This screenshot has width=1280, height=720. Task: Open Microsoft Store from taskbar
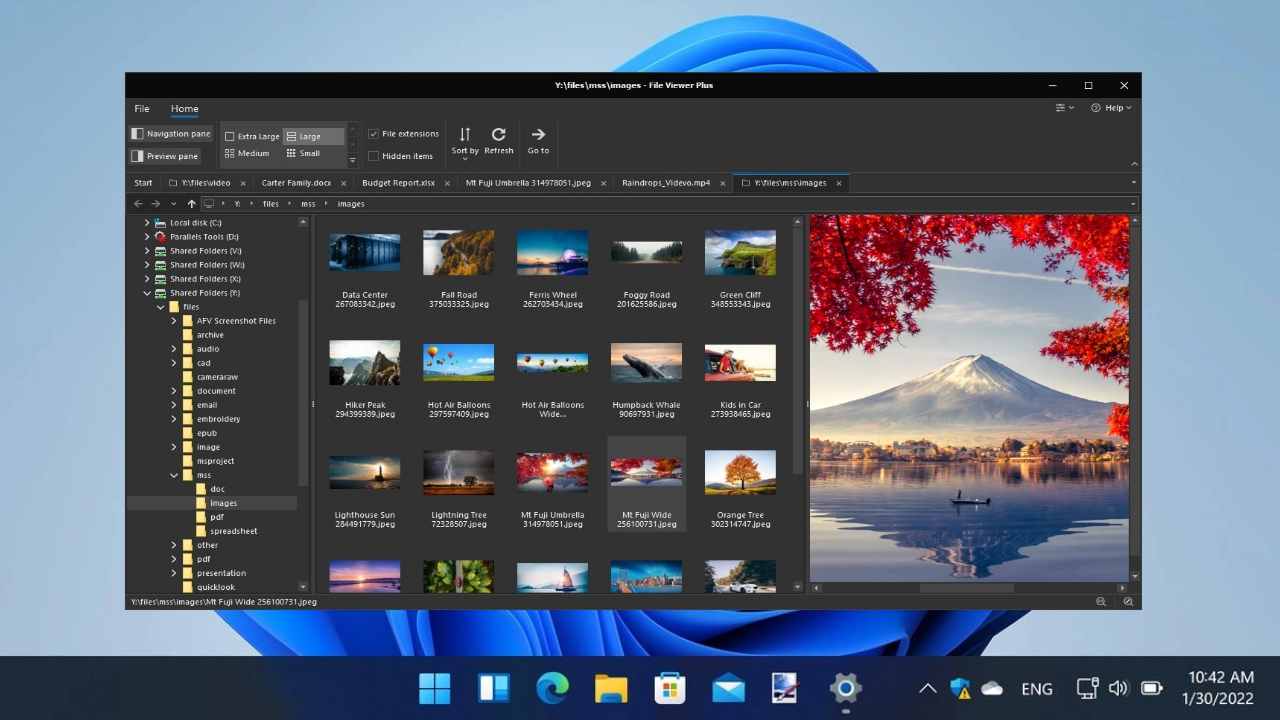[x=669, y=688]
